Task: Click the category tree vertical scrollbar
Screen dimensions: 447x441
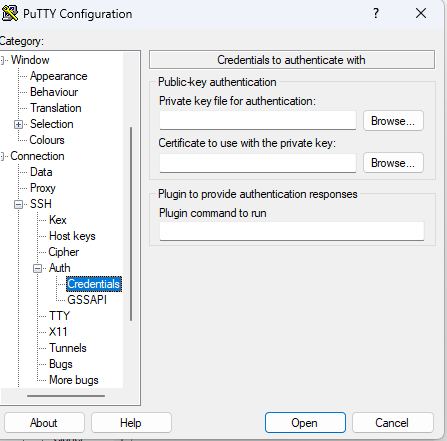Action: tap(131, 224)
